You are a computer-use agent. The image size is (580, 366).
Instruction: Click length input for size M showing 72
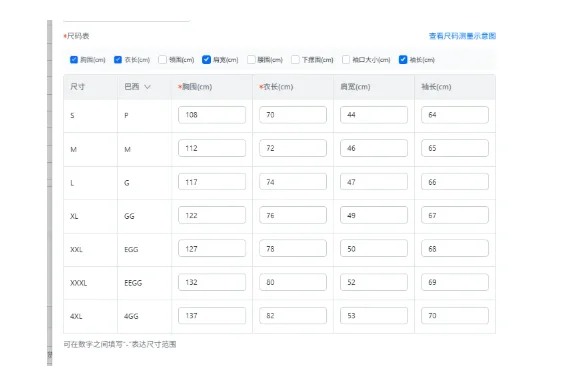click(x=293, y=148)
